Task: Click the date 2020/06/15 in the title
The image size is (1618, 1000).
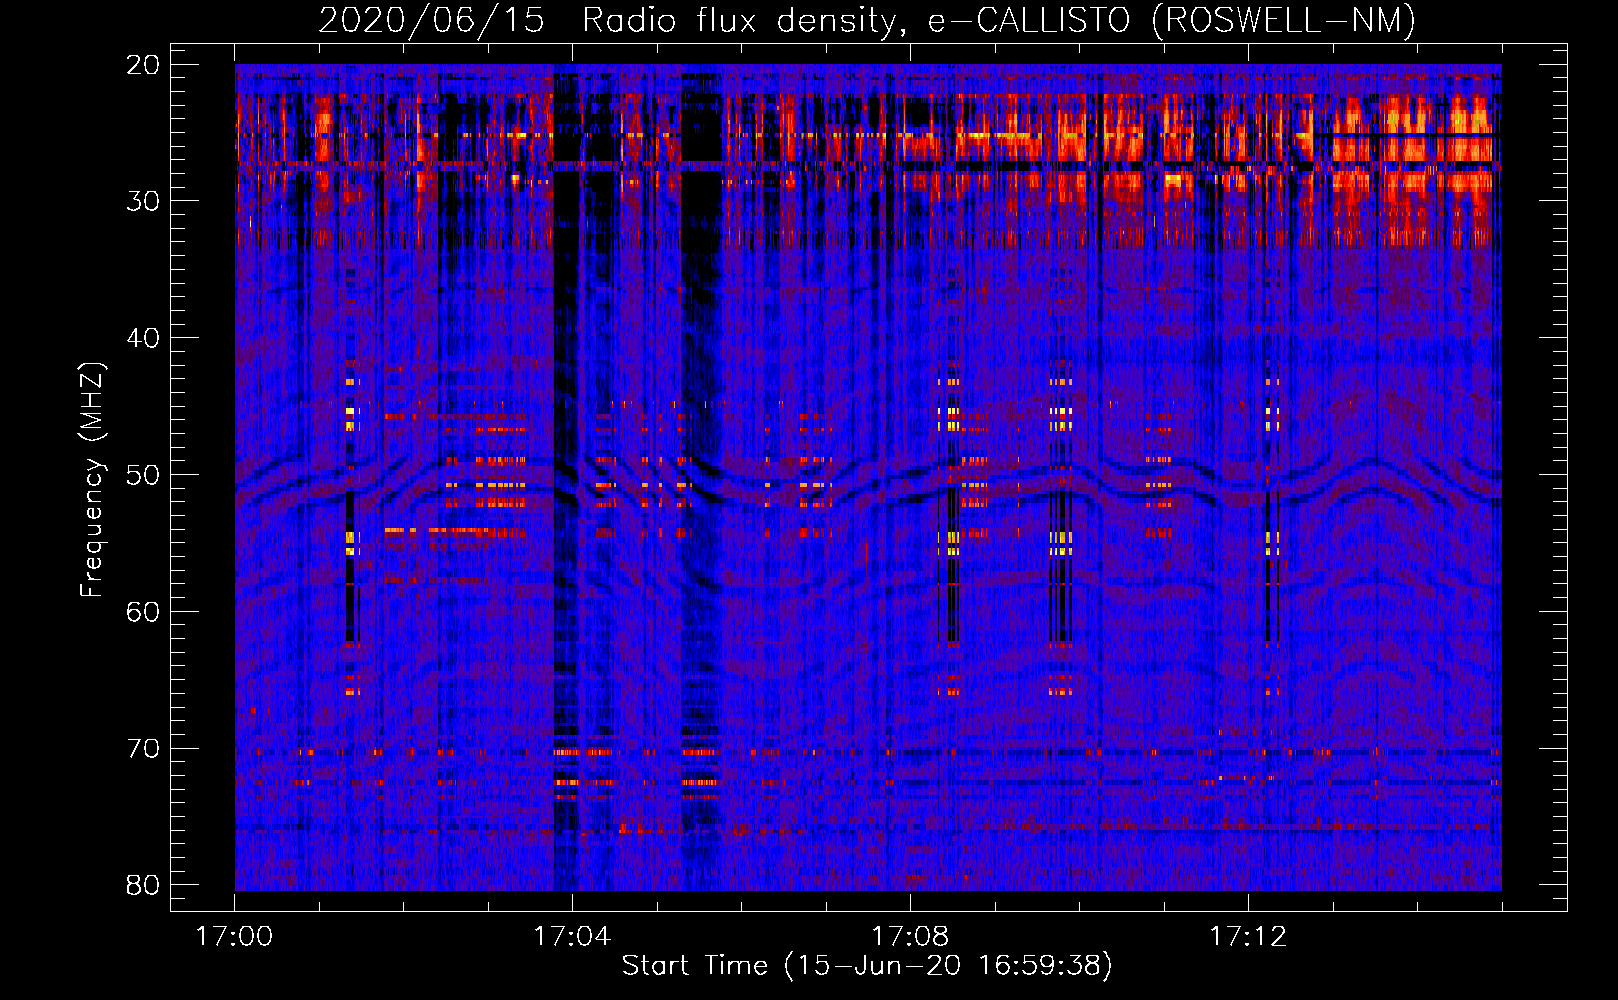Action: (431, 20)
